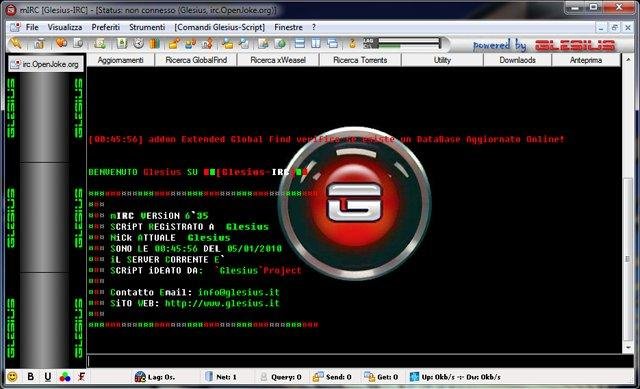Click the Connect lightning bolt toolbar icon

[x=16, y=43]
